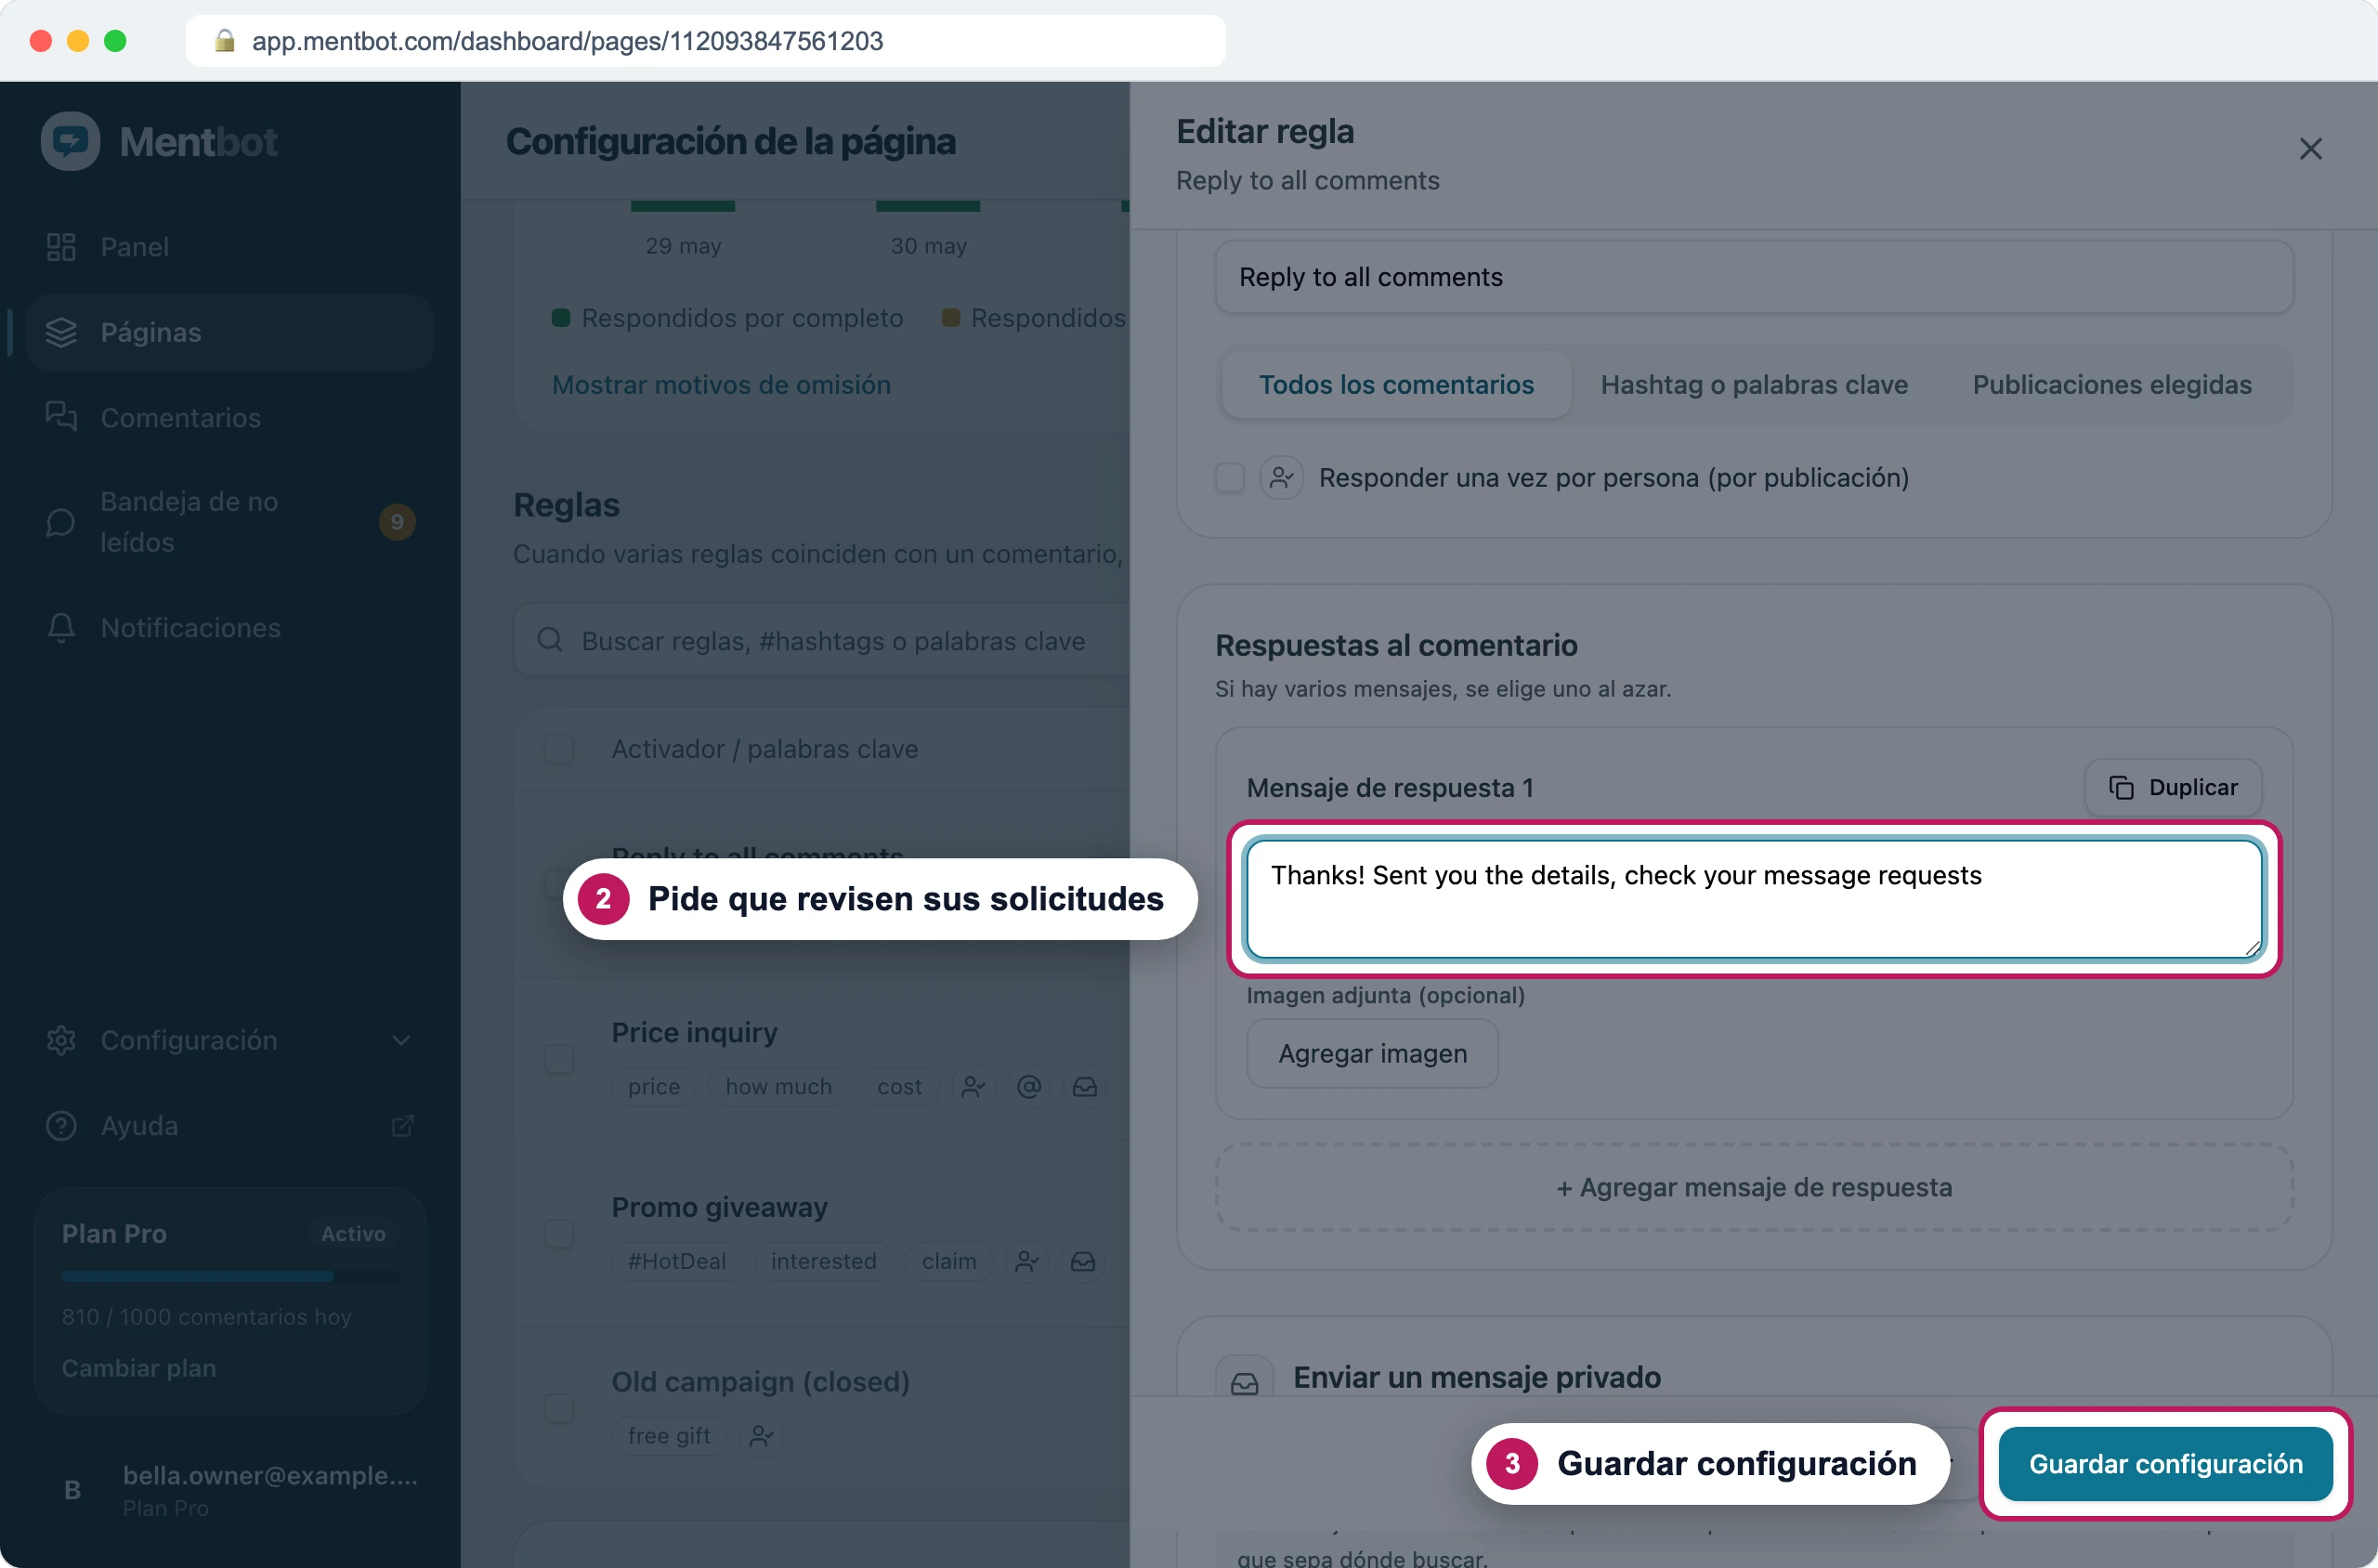Click the Mensaje de respuesta 1 text area
The image size is (2378, 1568).
[x=1754, y=899]
